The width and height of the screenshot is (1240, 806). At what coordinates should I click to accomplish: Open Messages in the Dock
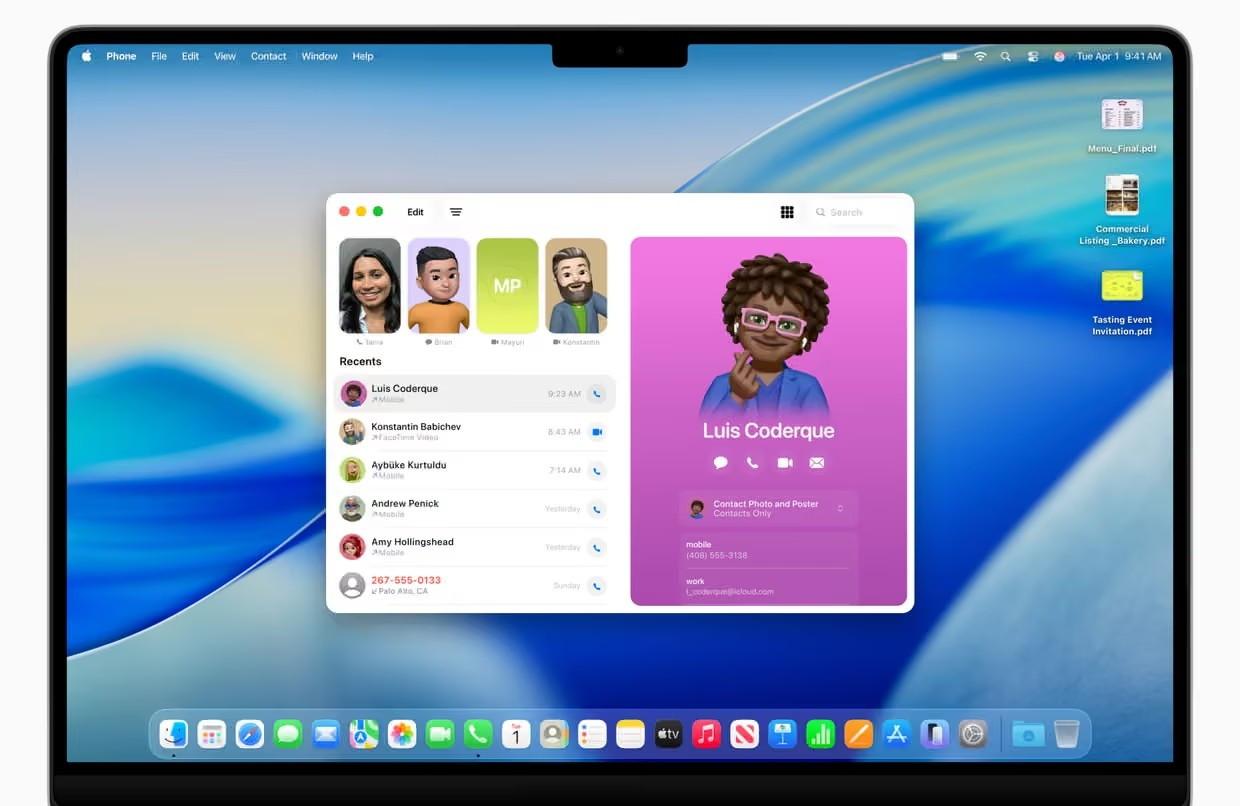pyautogui.click(x=288, y=734)
